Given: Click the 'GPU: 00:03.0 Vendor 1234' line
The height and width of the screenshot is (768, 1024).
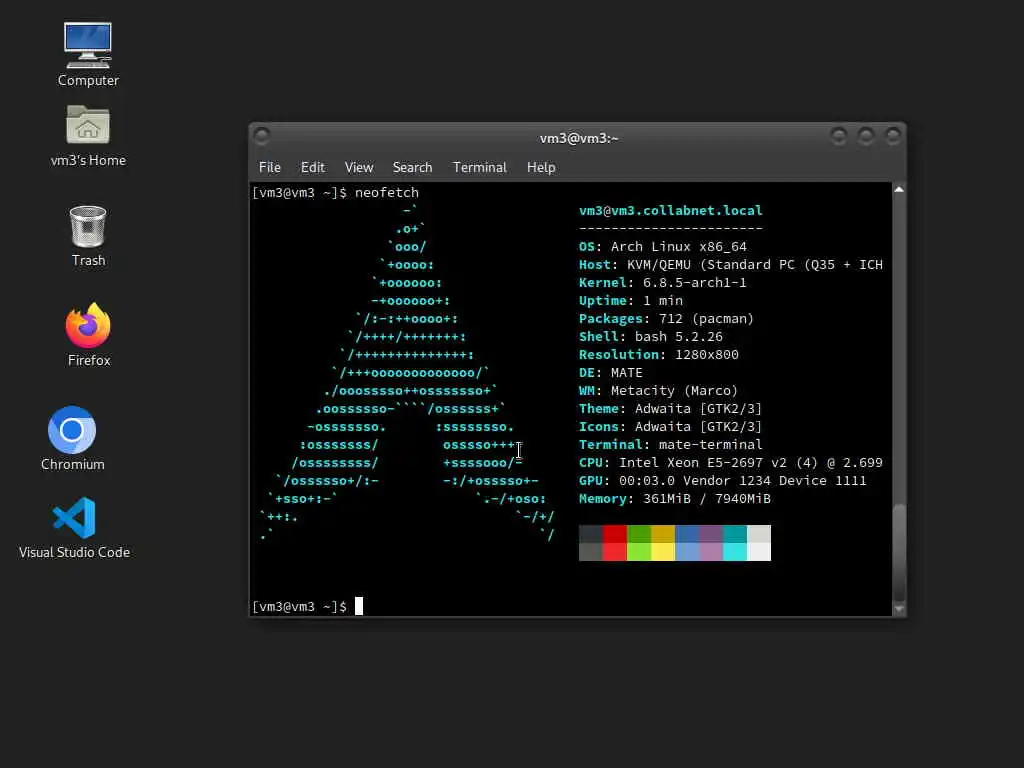Looking at the screenshot, I should (723, 481).
